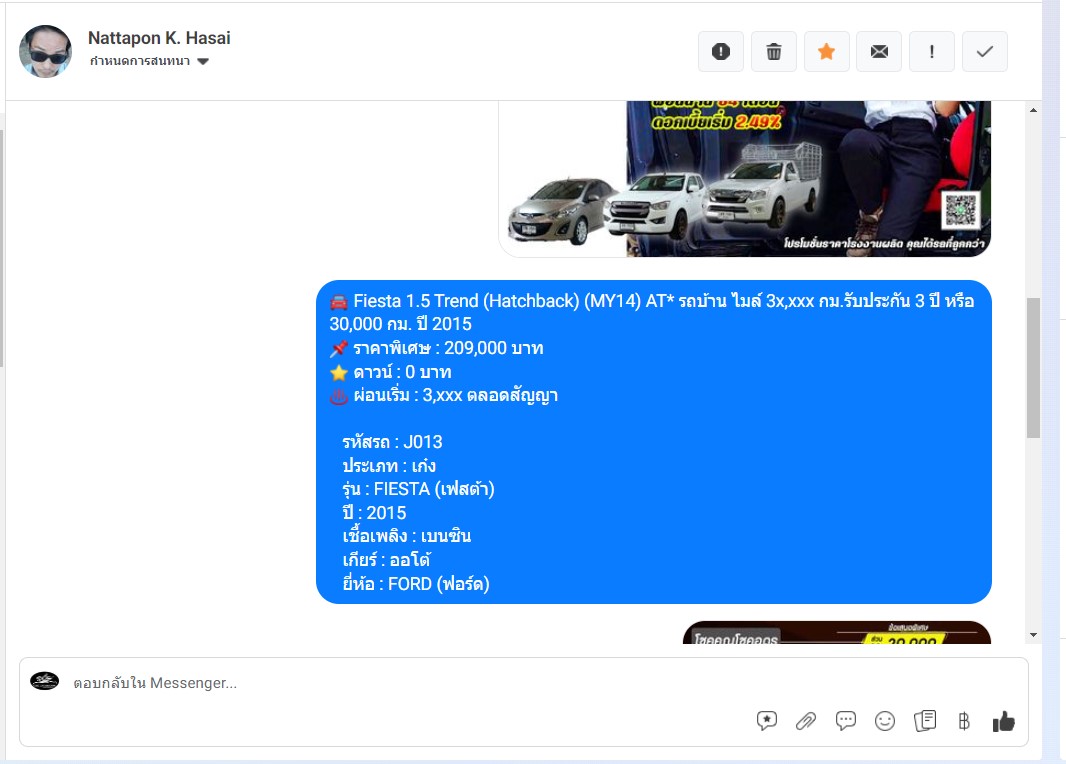Delete conversation with trash icon
Viewport: 1066px width, 764px height.
(x=774, y=52)
